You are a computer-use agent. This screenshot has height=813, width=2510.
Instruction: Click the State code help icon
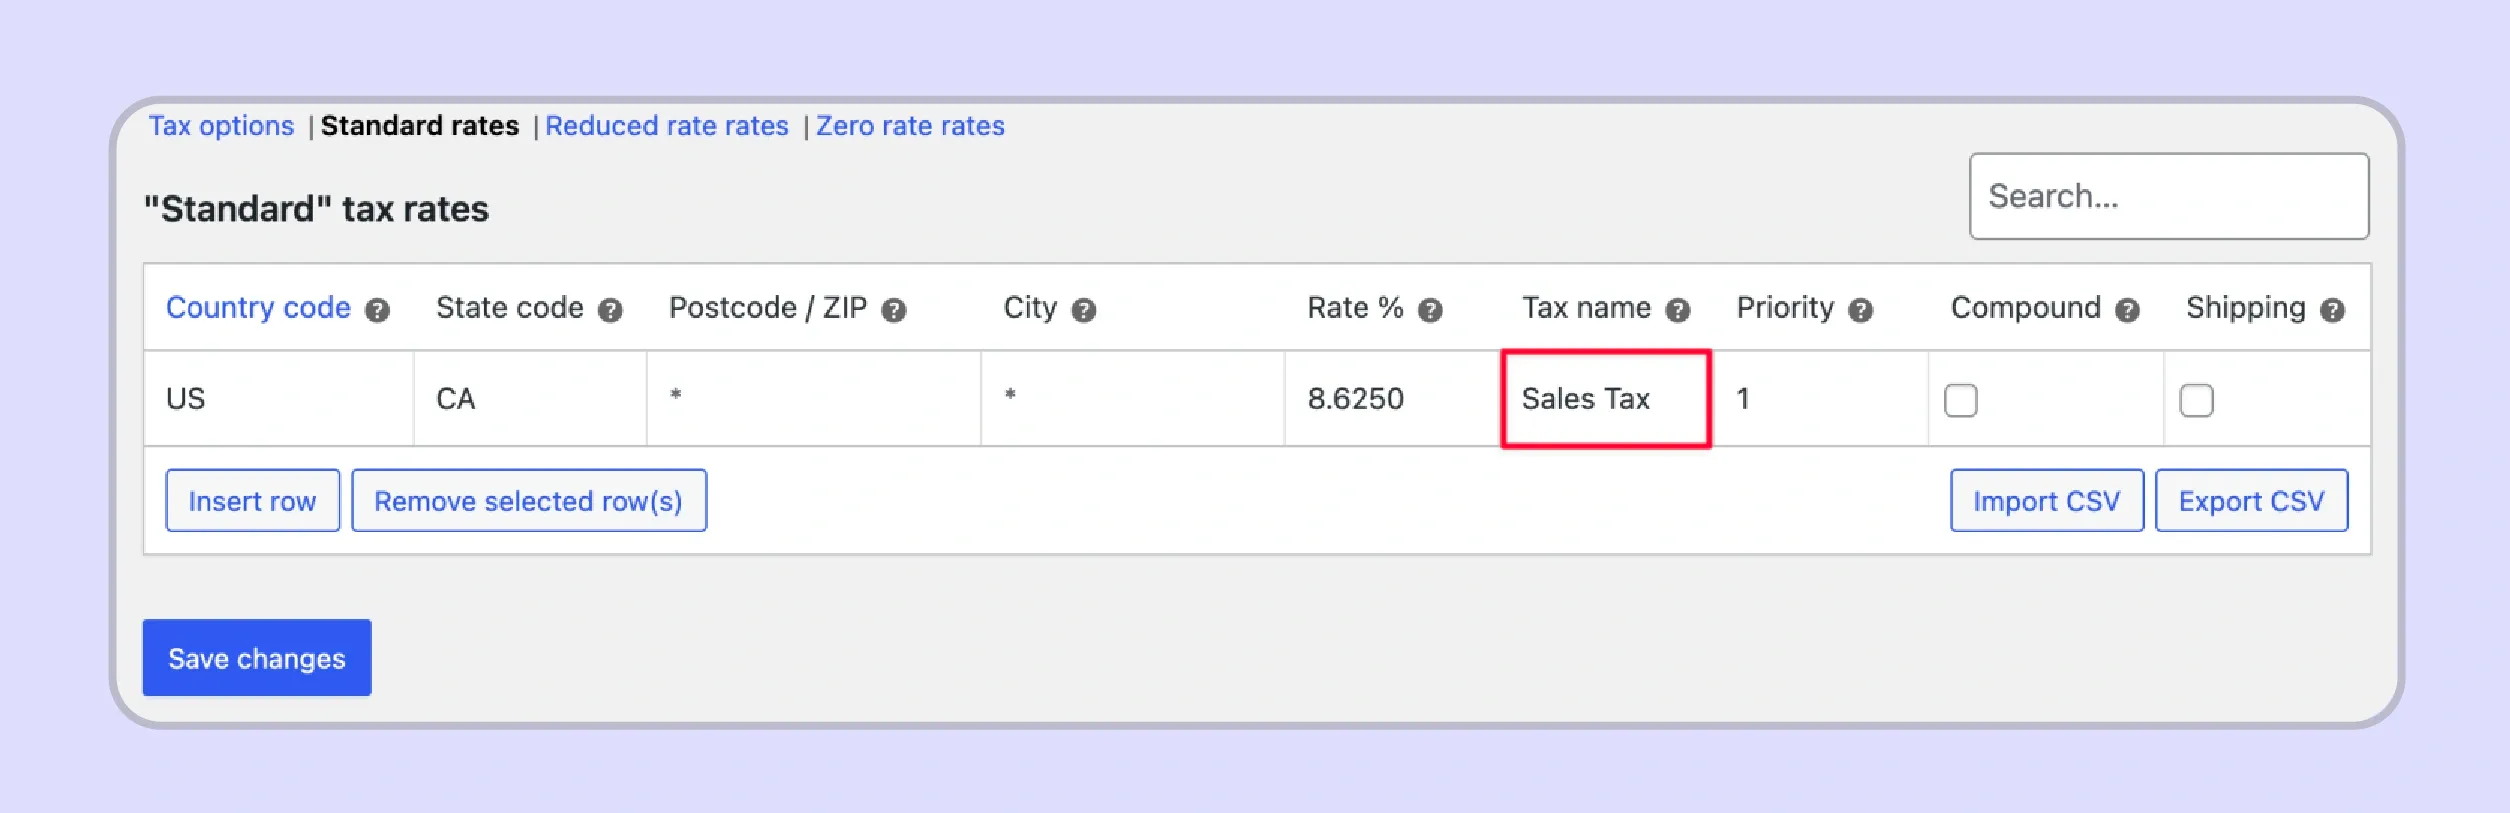tap(610, 310)
